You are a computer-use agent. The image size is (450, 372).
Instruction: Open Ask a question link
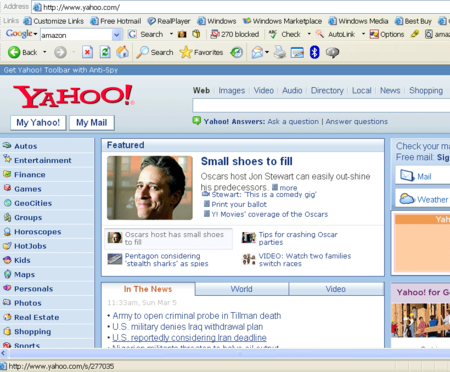coord(293,121)
